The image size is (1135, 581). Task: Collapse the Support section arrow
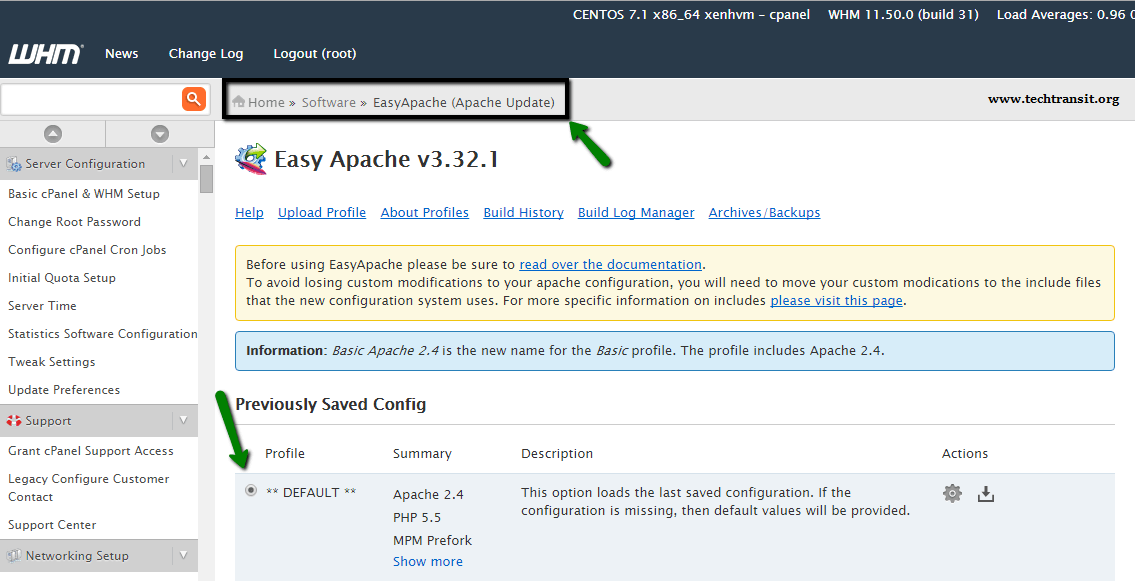point(184,420)
